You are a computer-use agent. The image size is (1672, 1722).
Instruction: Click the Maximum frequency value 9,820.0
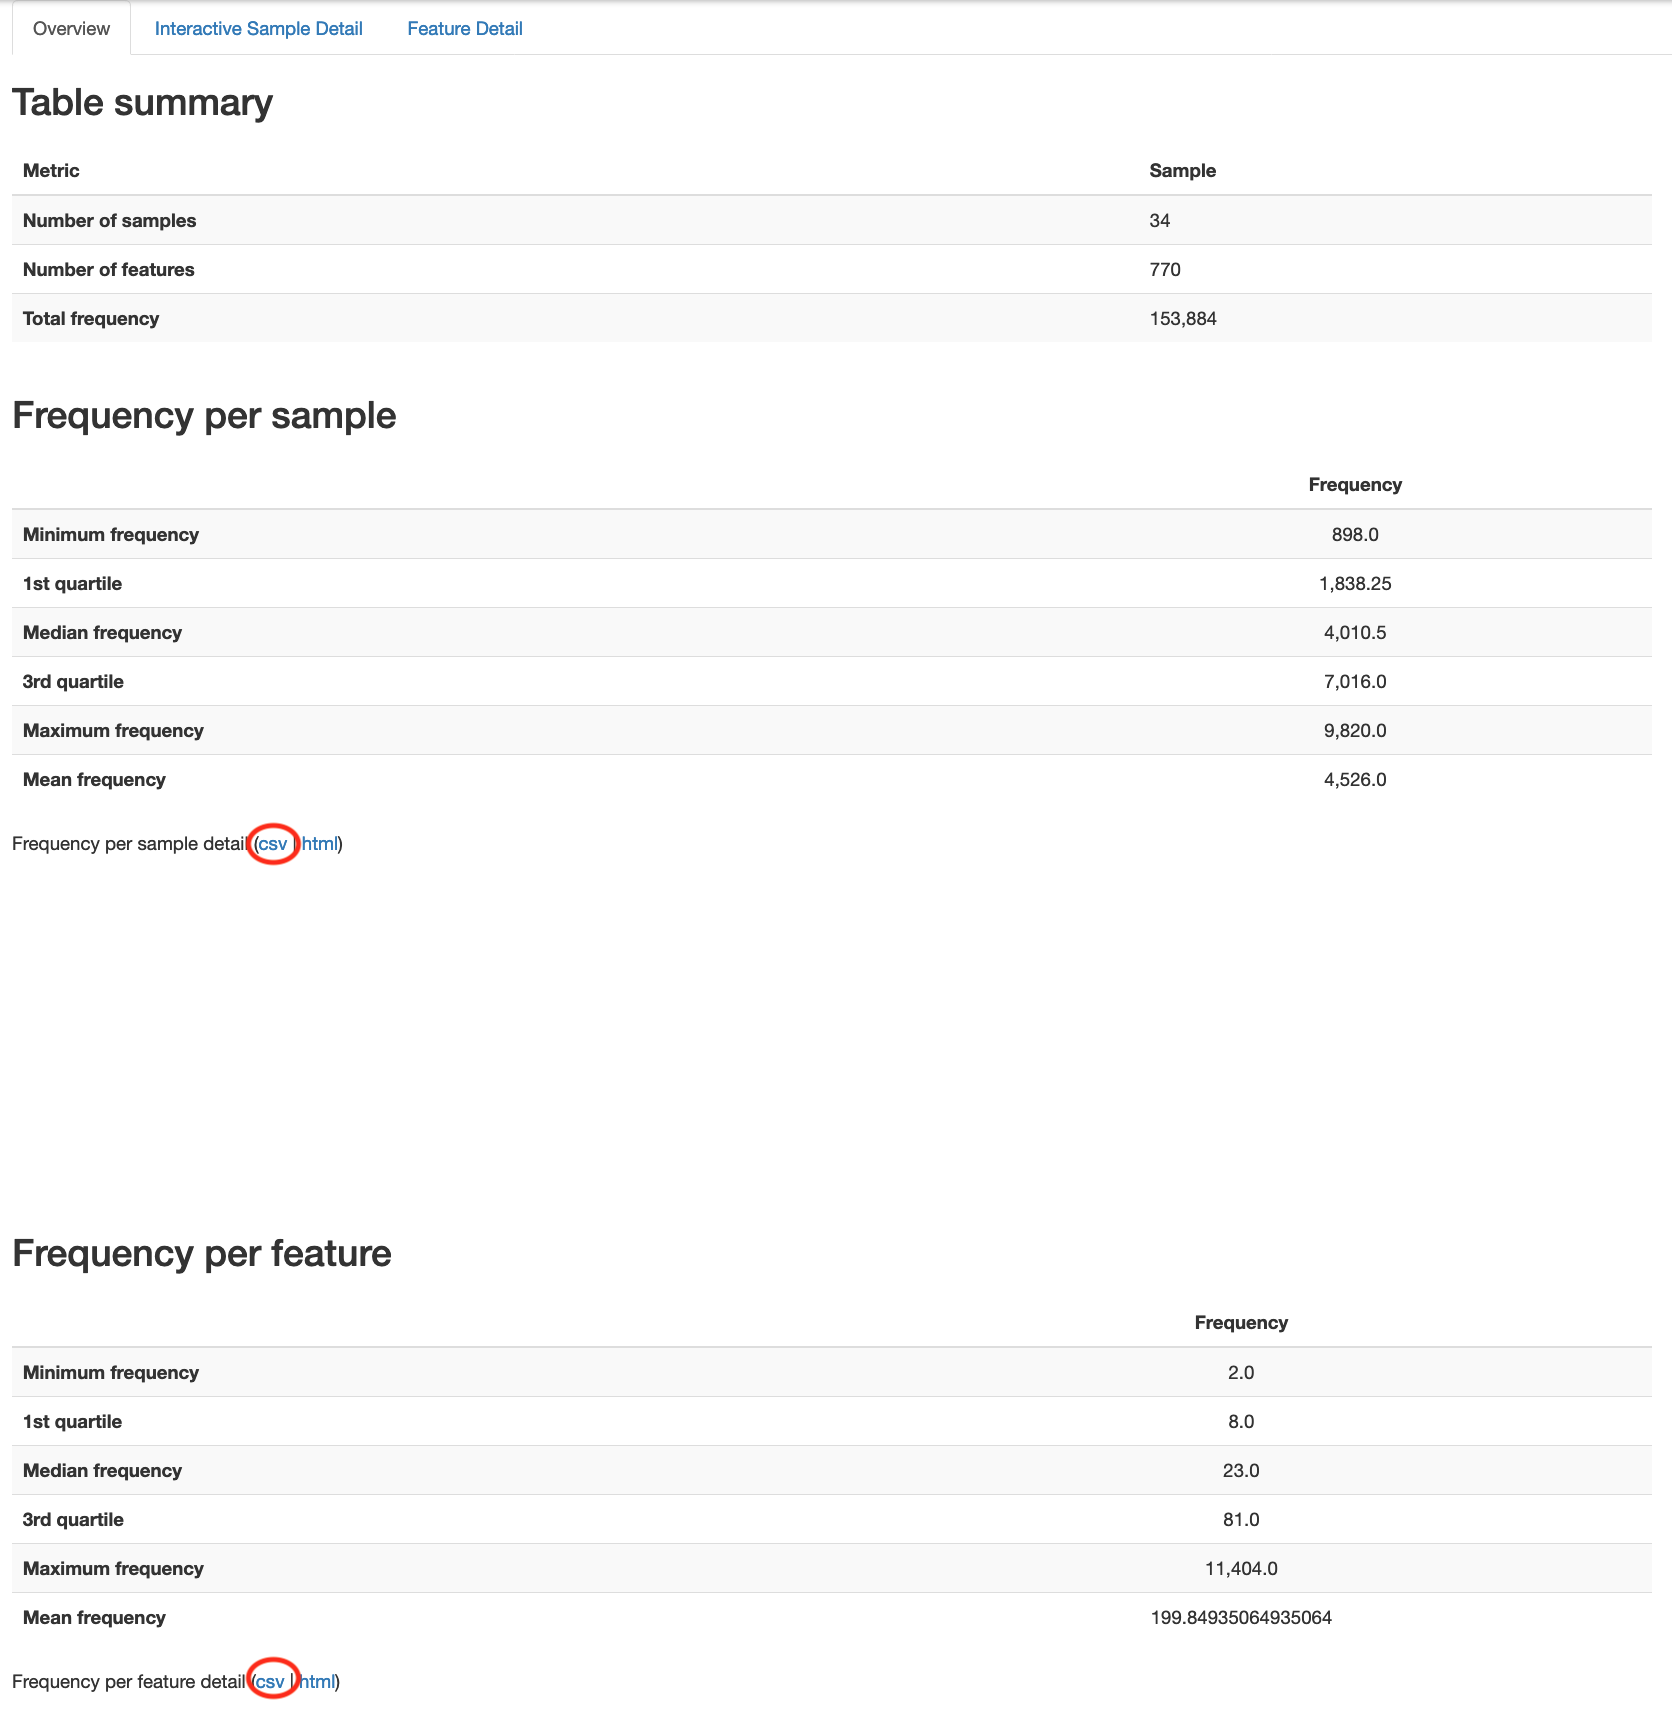(x=1355, y=730)
